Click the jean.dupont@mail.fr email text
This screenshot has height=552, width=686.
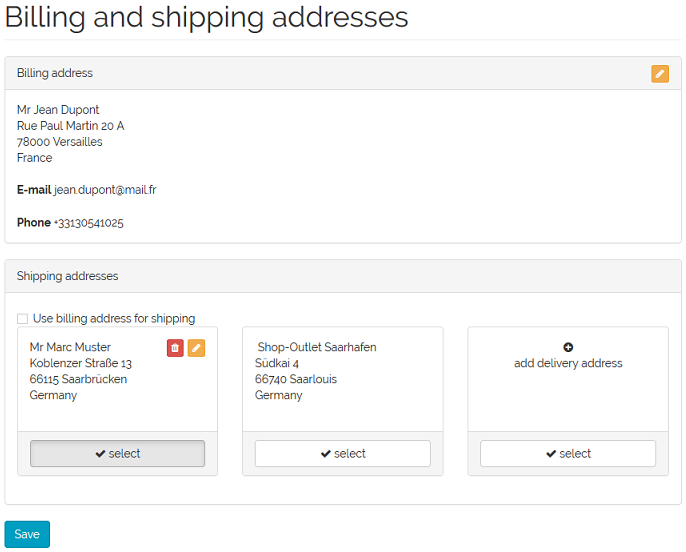coord(105,190)
